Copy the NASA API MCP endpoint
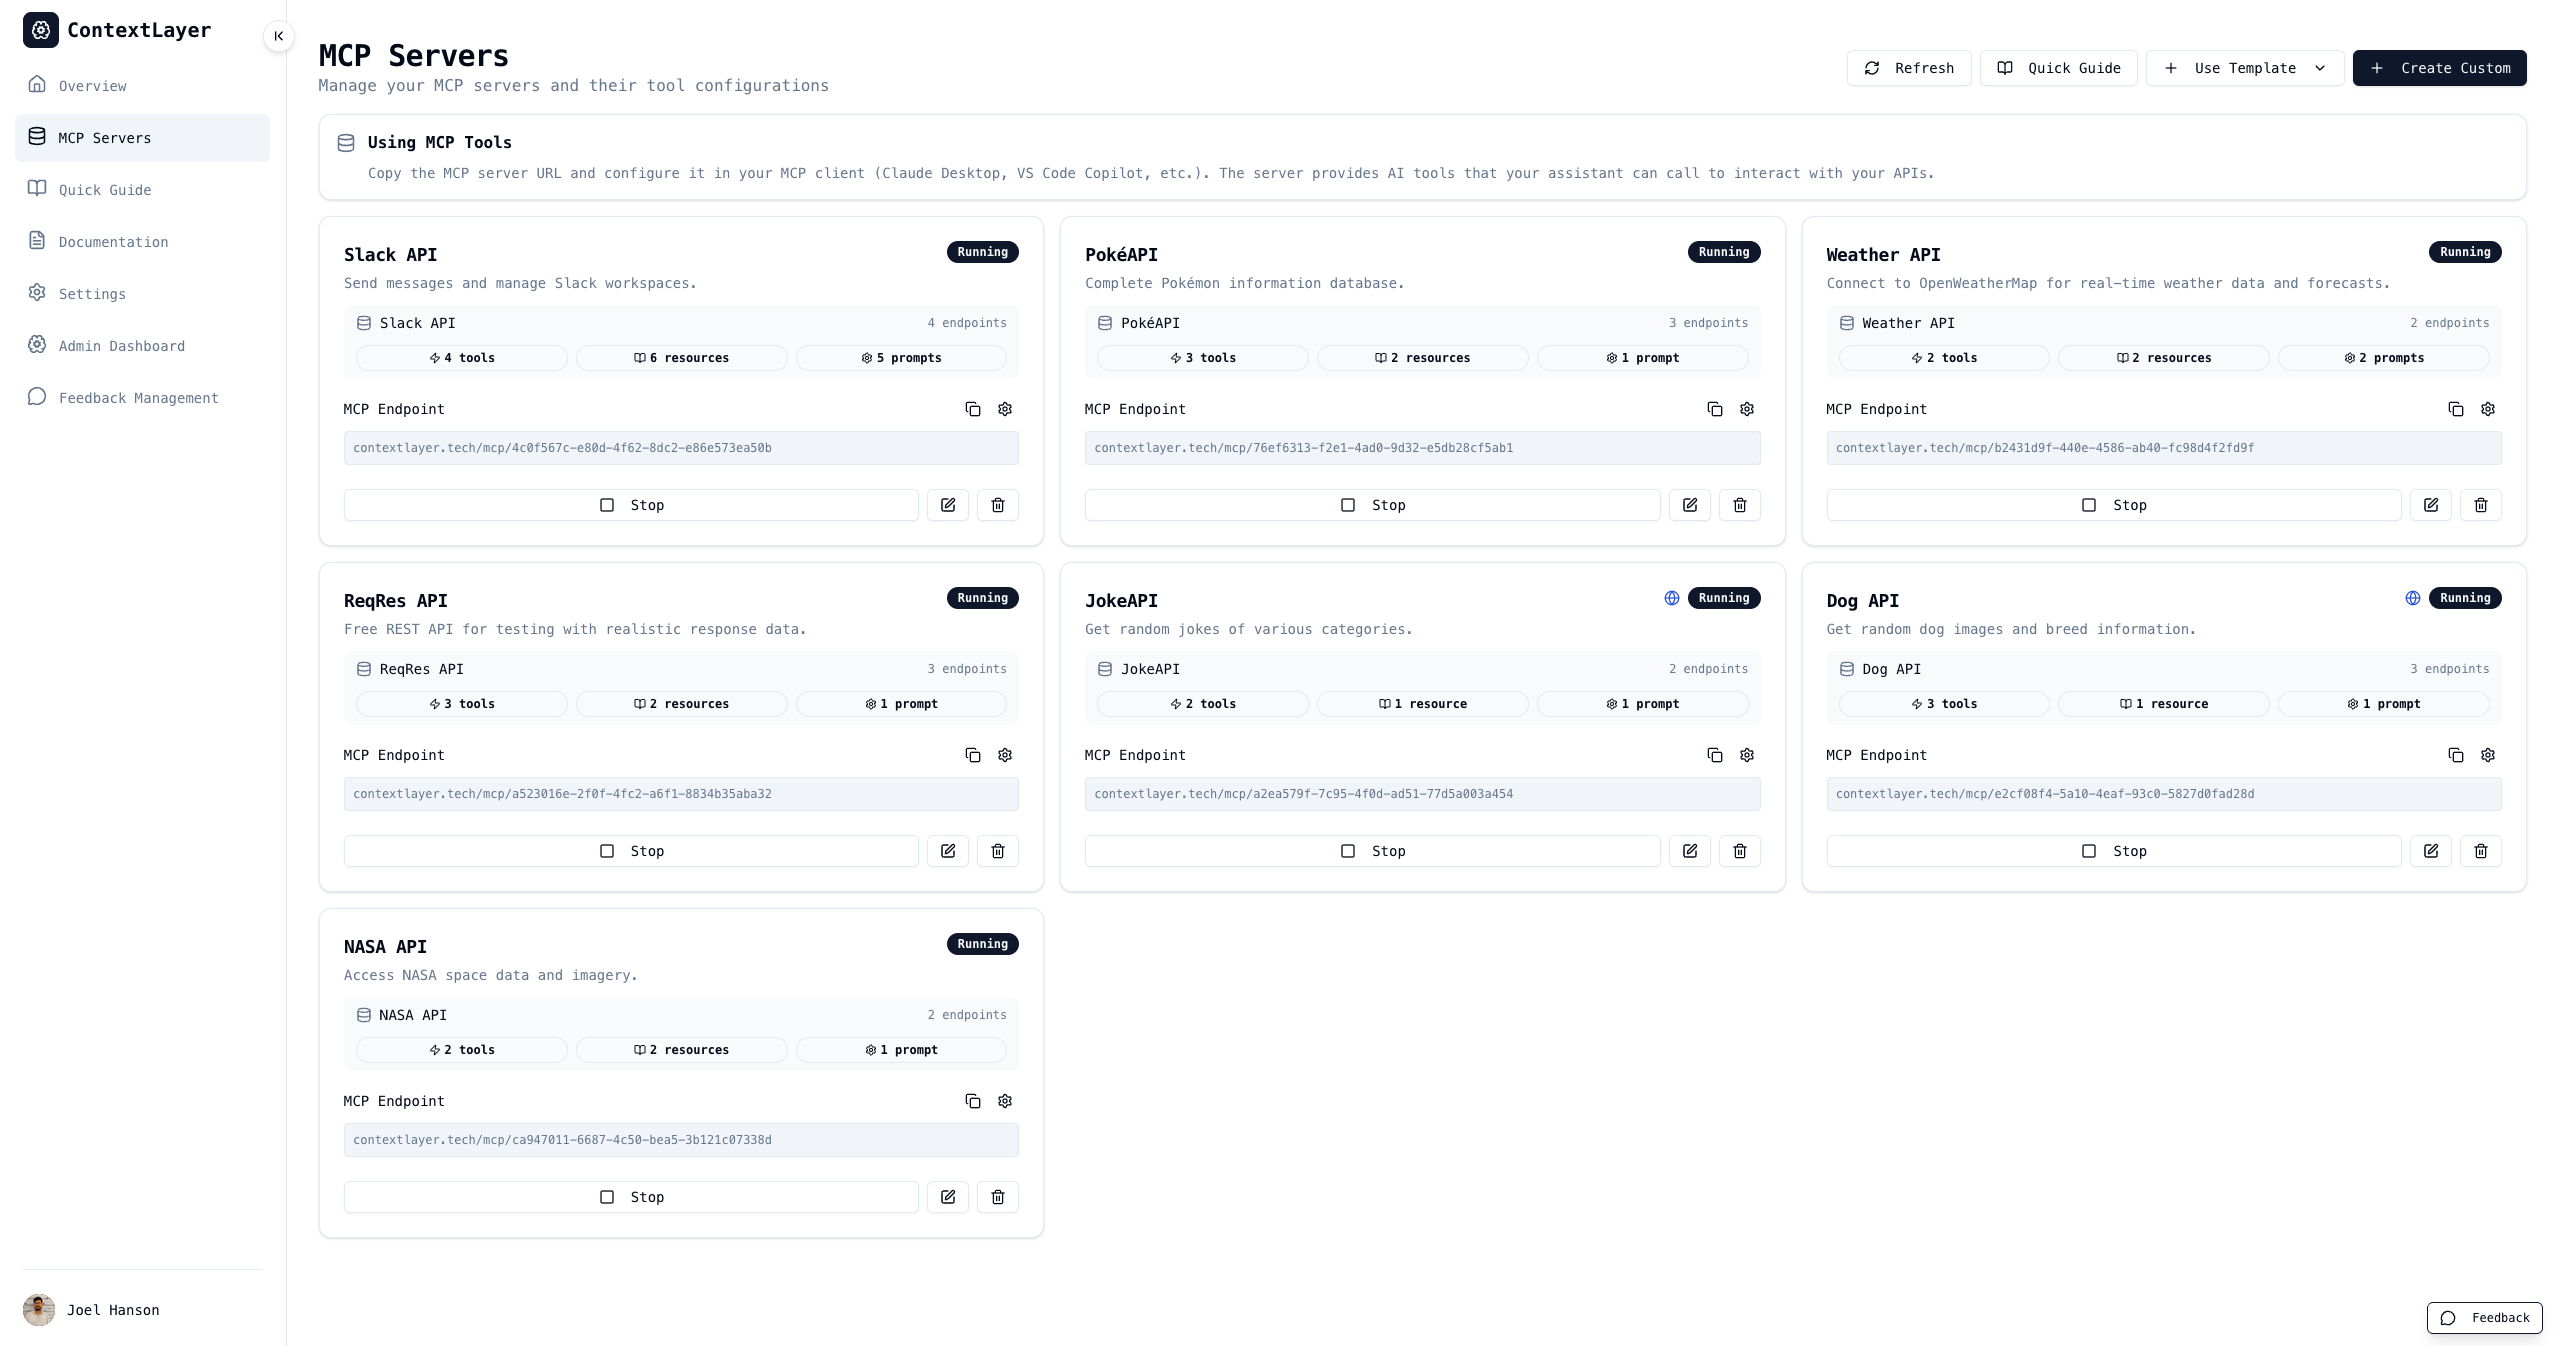2555x1346 pixels. click(x=972, y=1101)
